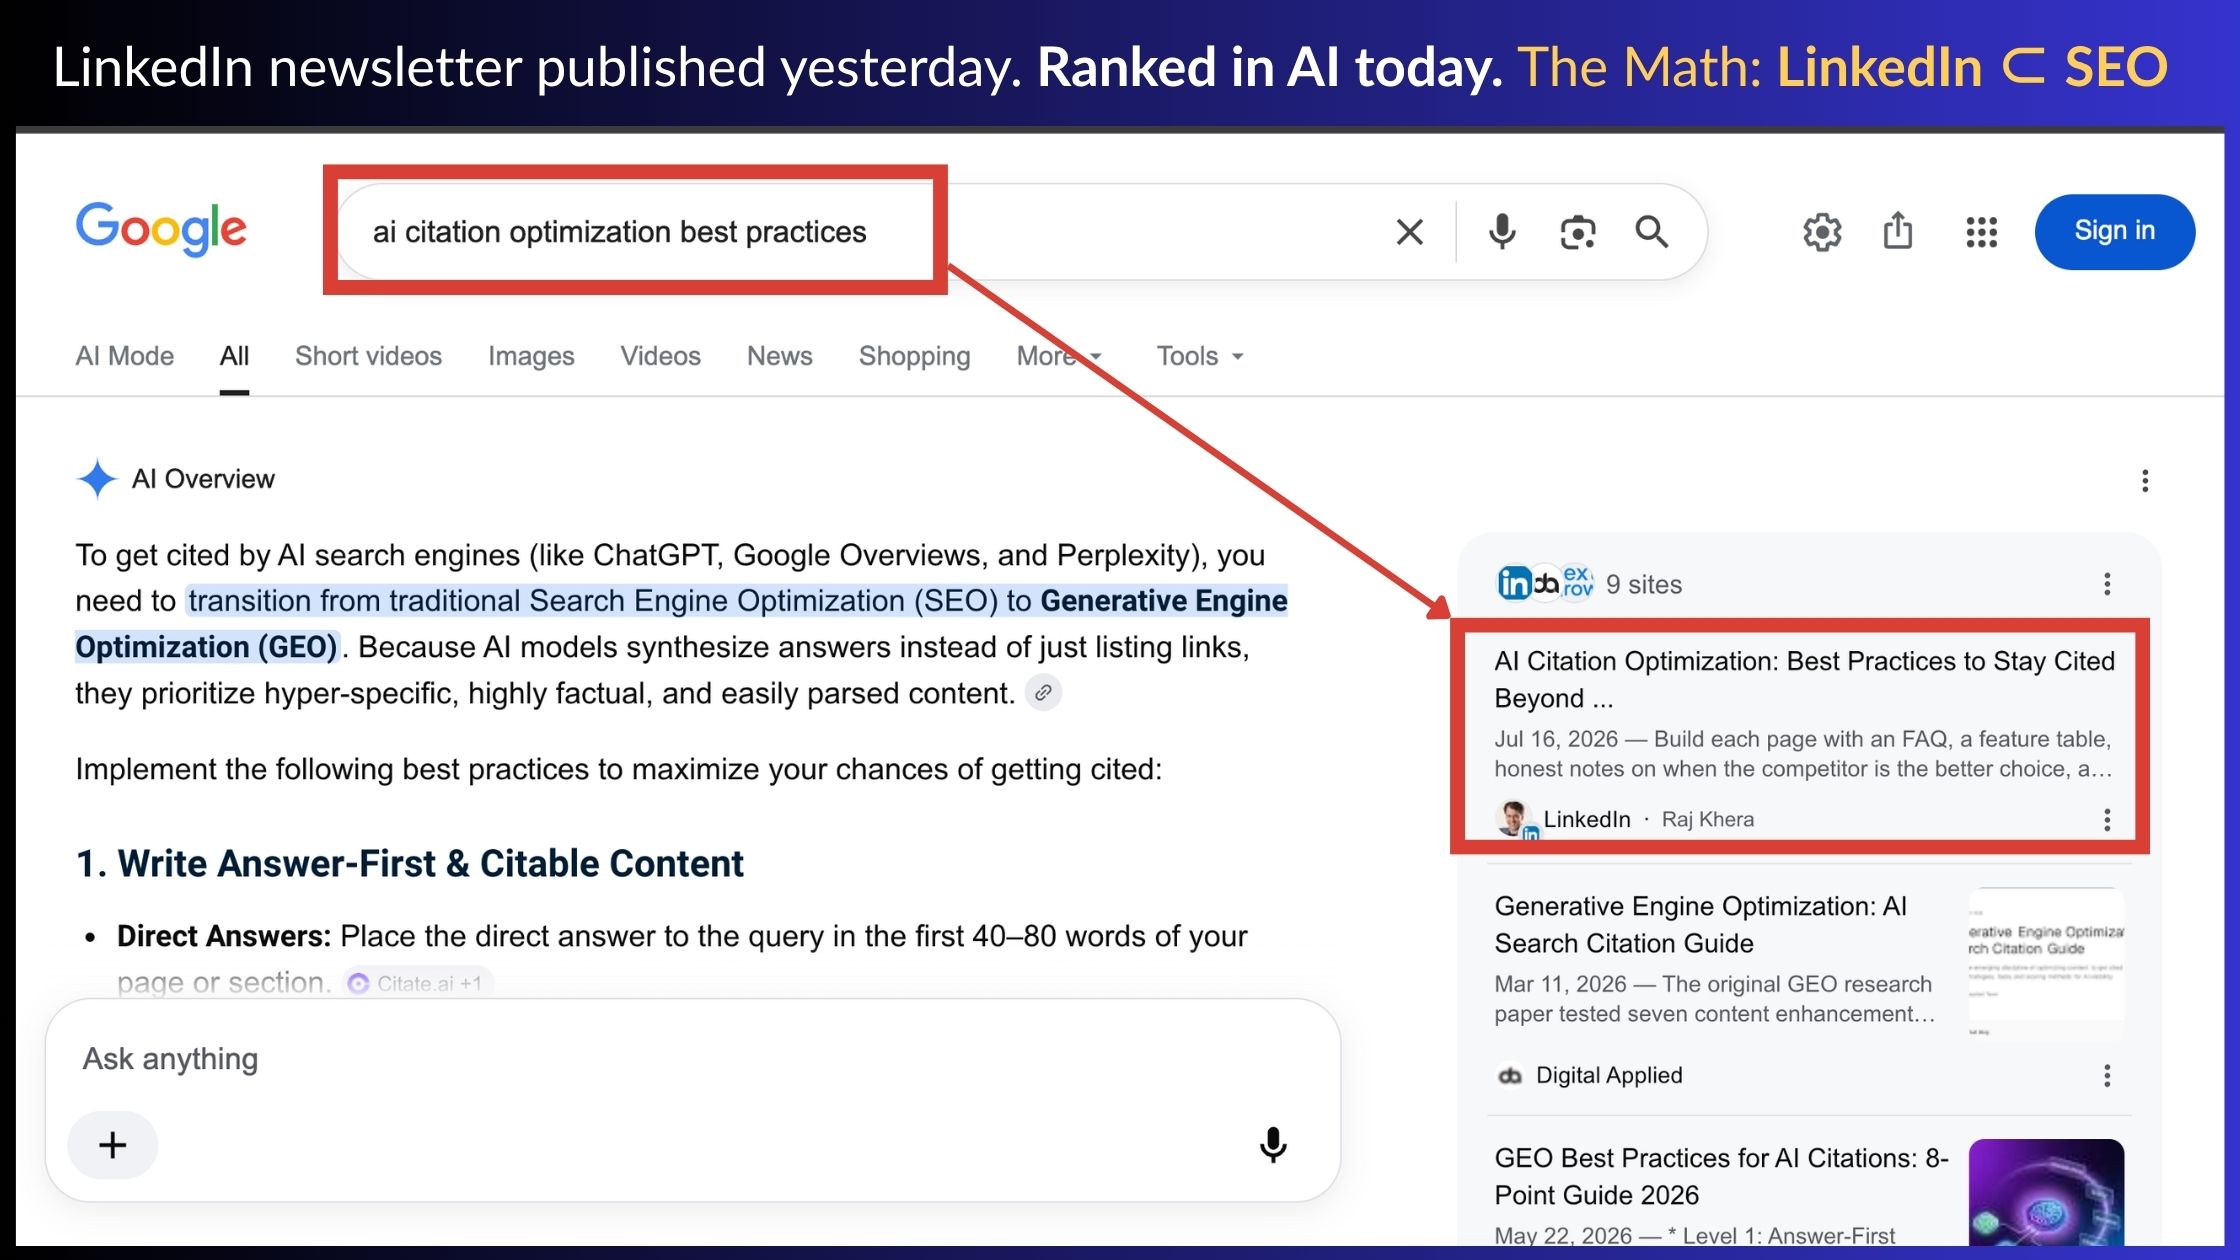Click the share icon in the header
2240x1260 pixels.
1898,230
